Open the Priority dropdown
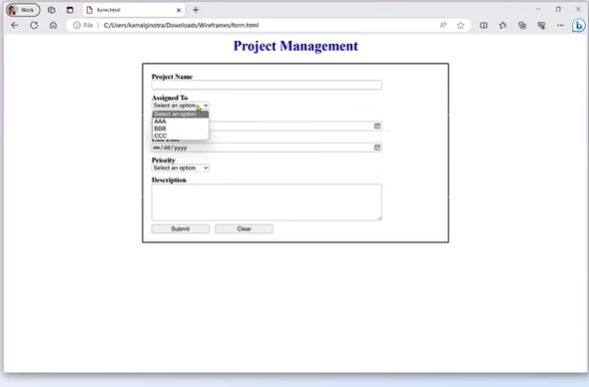 pyautogui.click(x=180, y=168)
